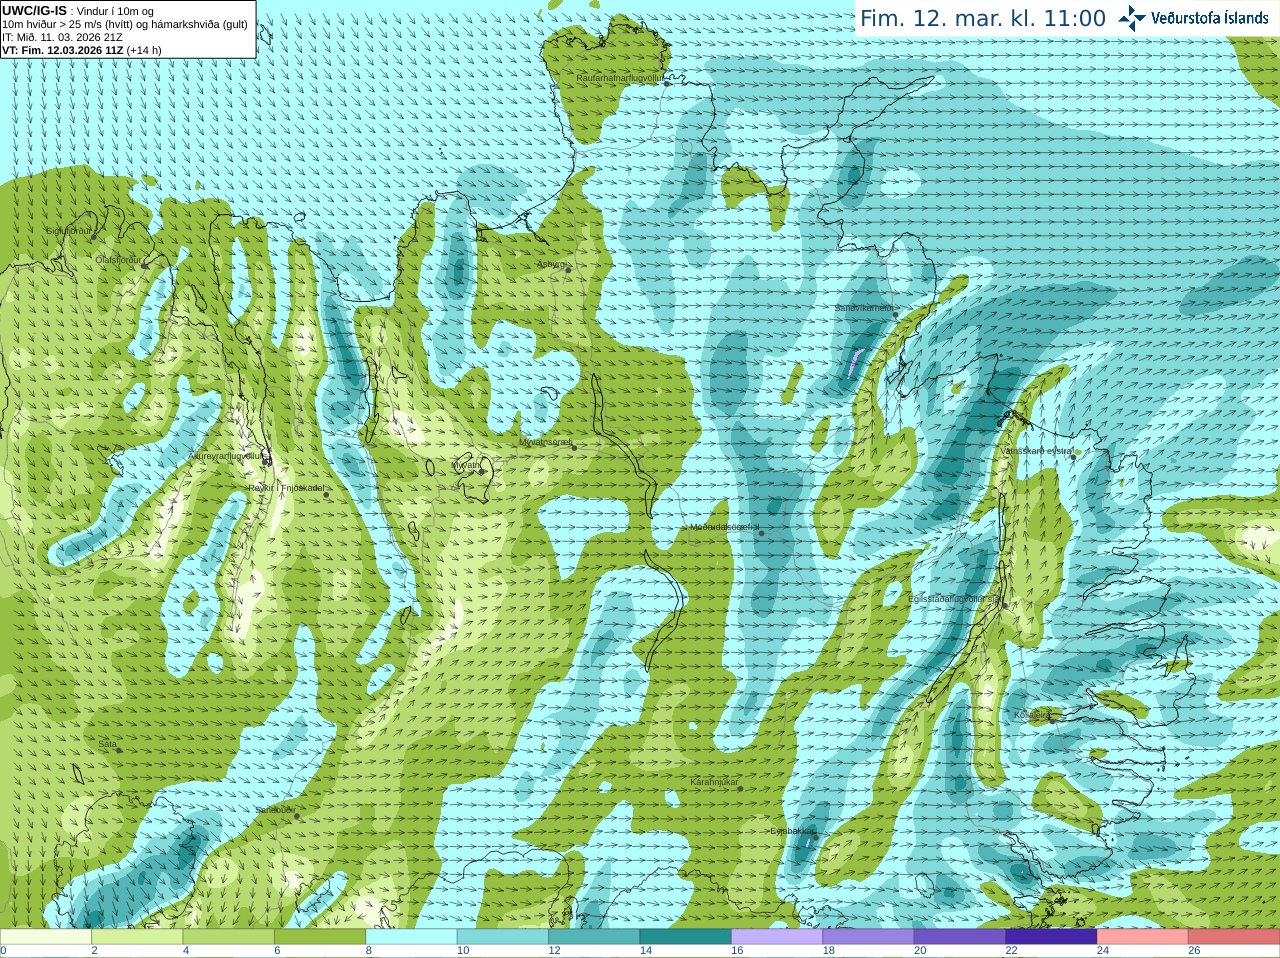Select the Egilsstaðaflugvöllur place label
The width and height of the screenshot is (1280, 958).
coord(955,598)
